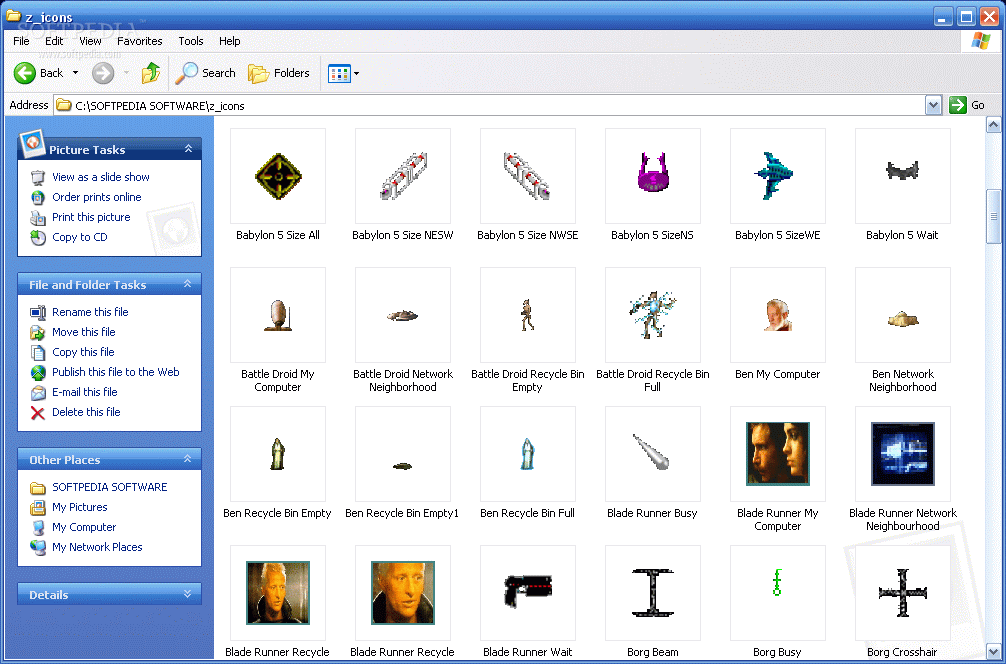Open the Babylon 5 Size All icon
This screenshot has height=664, width=1006.
point(277,177)
